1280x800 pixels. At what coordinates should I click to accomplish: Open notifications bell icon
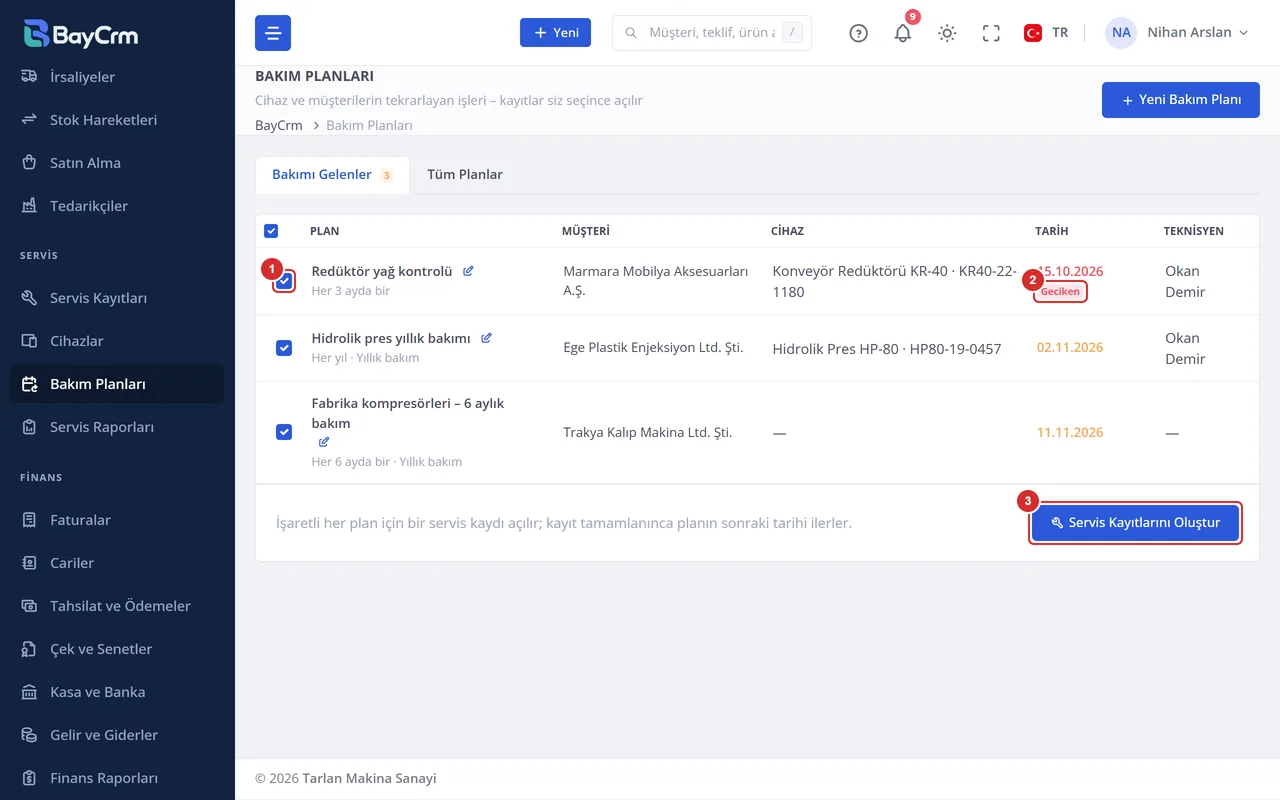click(x=903, y=33)
